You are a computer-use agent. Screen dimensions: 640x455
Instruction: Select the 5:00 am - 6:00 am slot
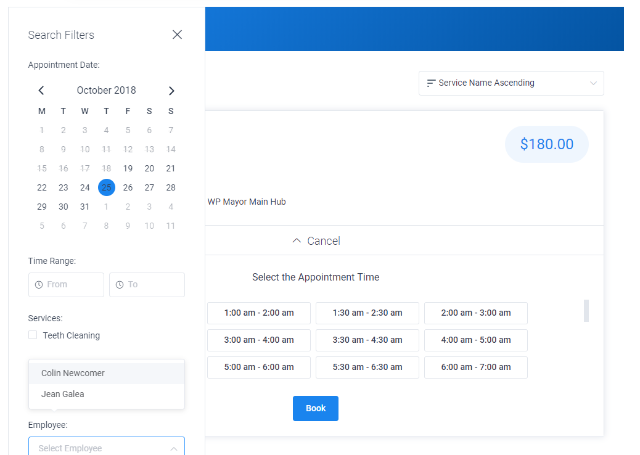pos(259,367)
